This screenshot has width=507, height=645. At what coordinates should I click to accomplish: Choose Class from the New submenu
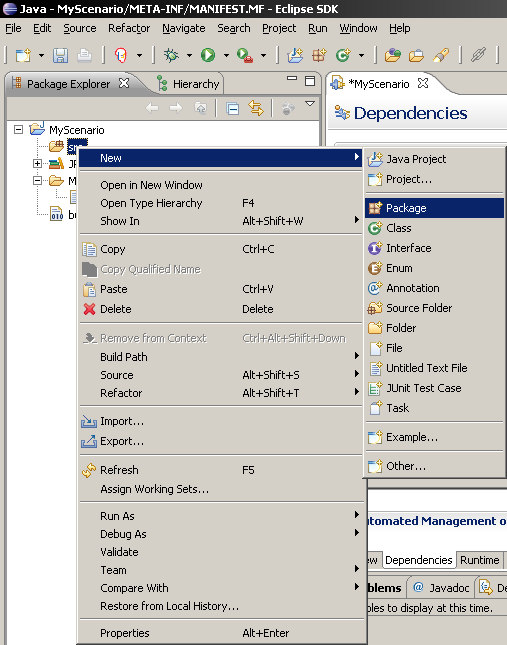click(x=434, y=228)
